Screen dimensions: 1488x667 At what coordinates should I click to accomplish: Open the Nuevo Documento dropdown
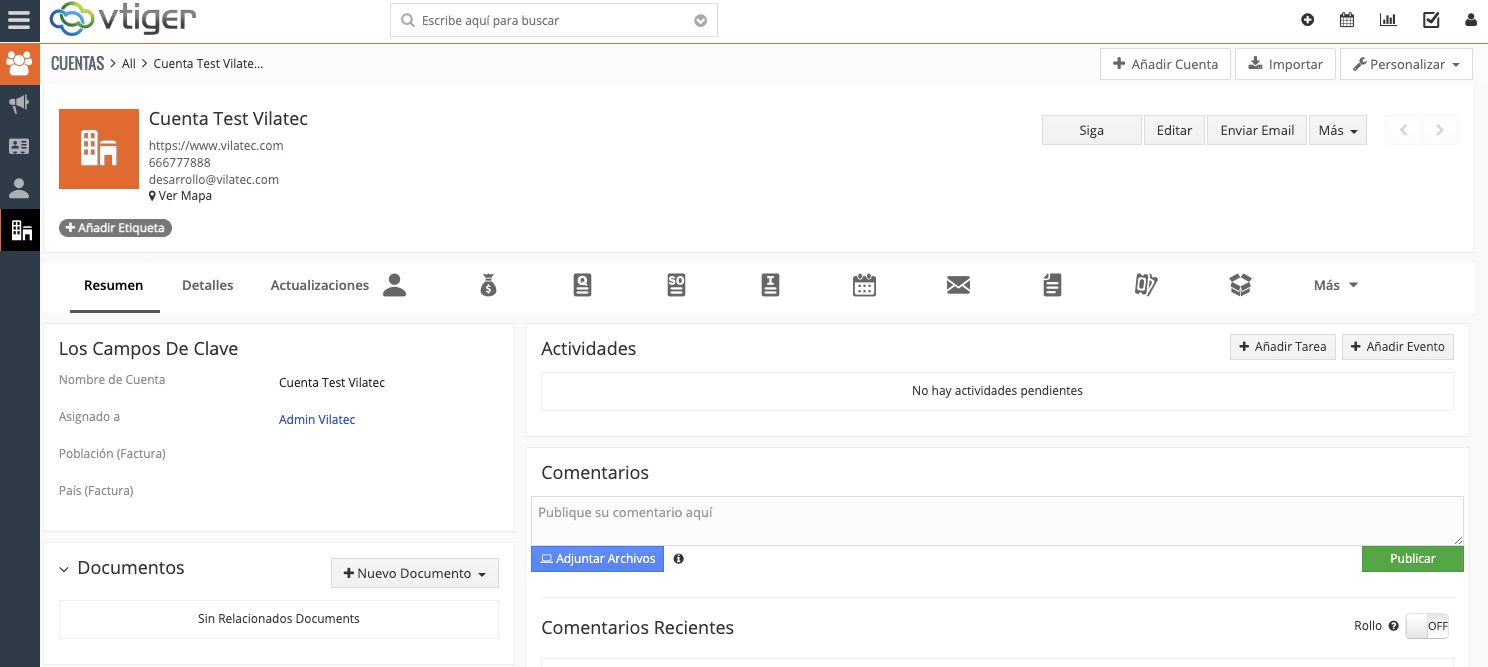pyautogui.click(x=414, y=574)
